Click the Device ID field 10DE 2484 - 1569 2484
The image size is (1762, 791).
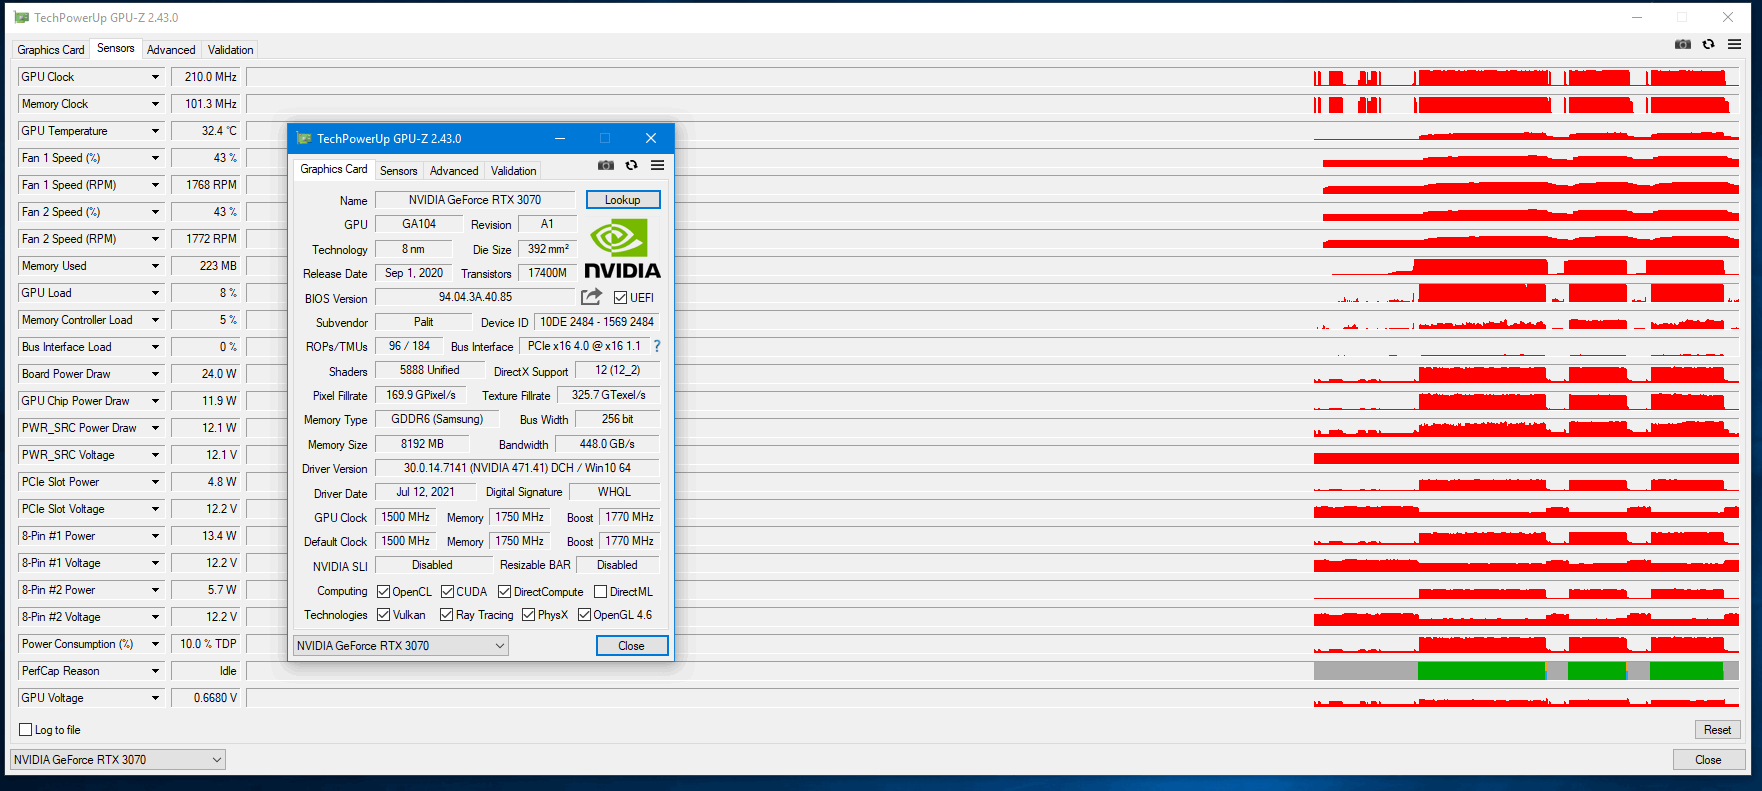[x=597, y=322]
